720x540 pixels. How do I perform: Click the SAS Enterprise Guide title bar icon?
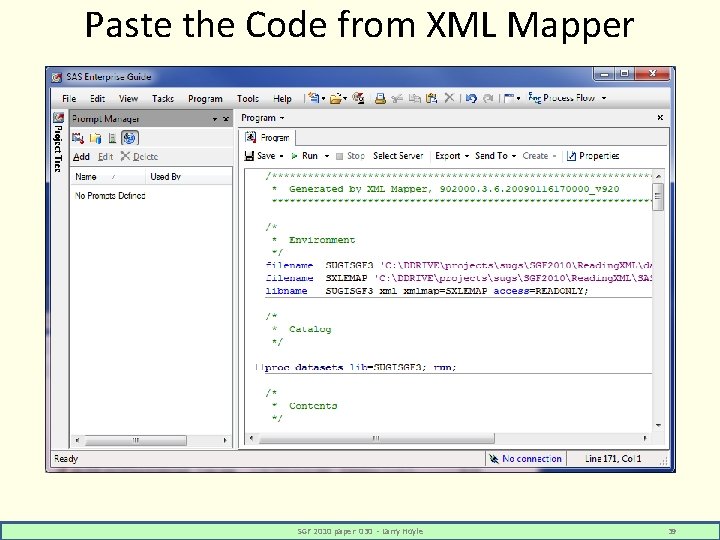[x=57, y=77]
